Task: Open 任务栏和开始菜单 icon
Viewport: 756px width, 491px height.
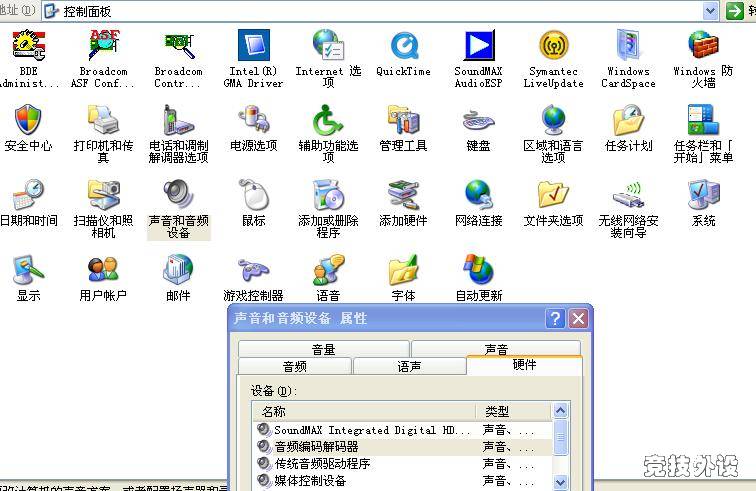Action: 703,120
